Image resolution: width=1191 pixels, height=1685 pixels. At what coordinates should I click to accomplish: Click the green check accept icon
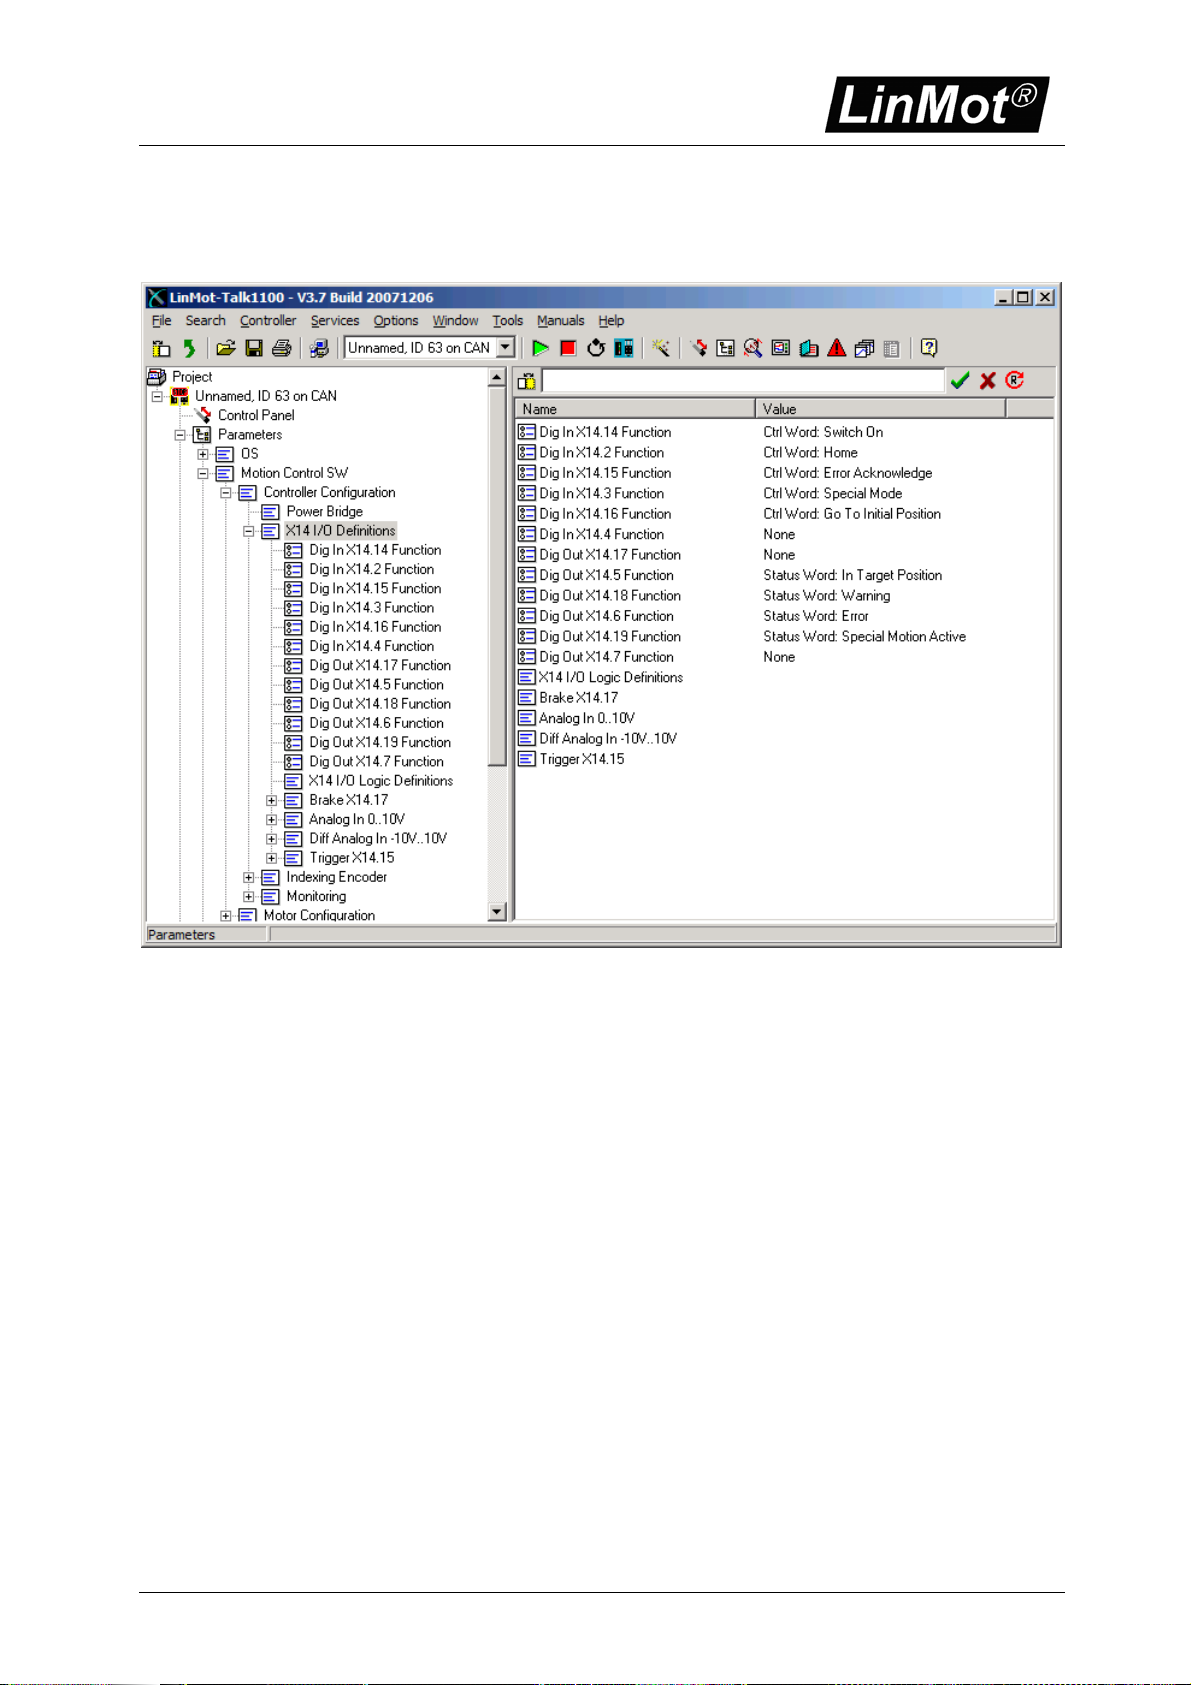coord(960,380)
